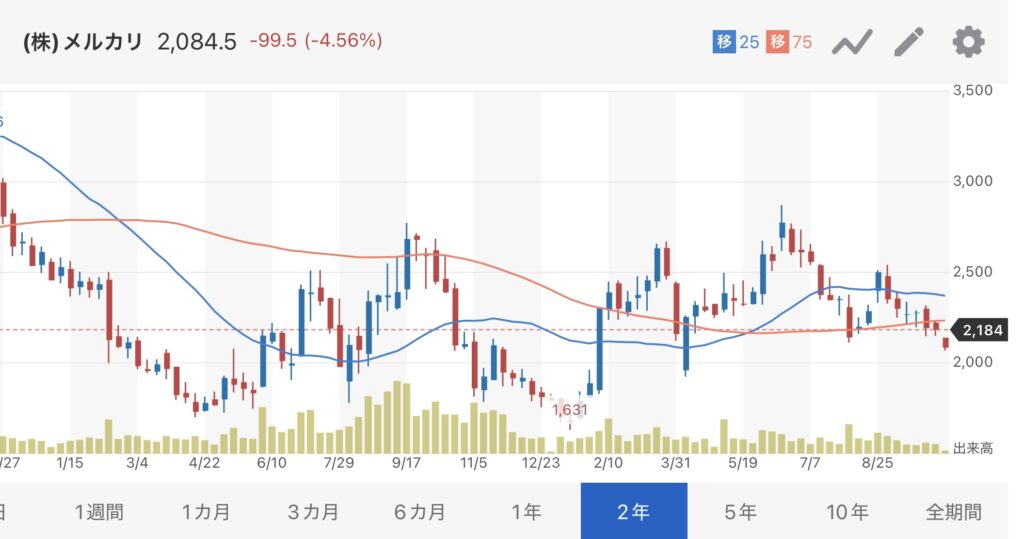This screenshot has width=1024, height=539.
Task: Click the 出来高 volume label
Action: [972, 449]
